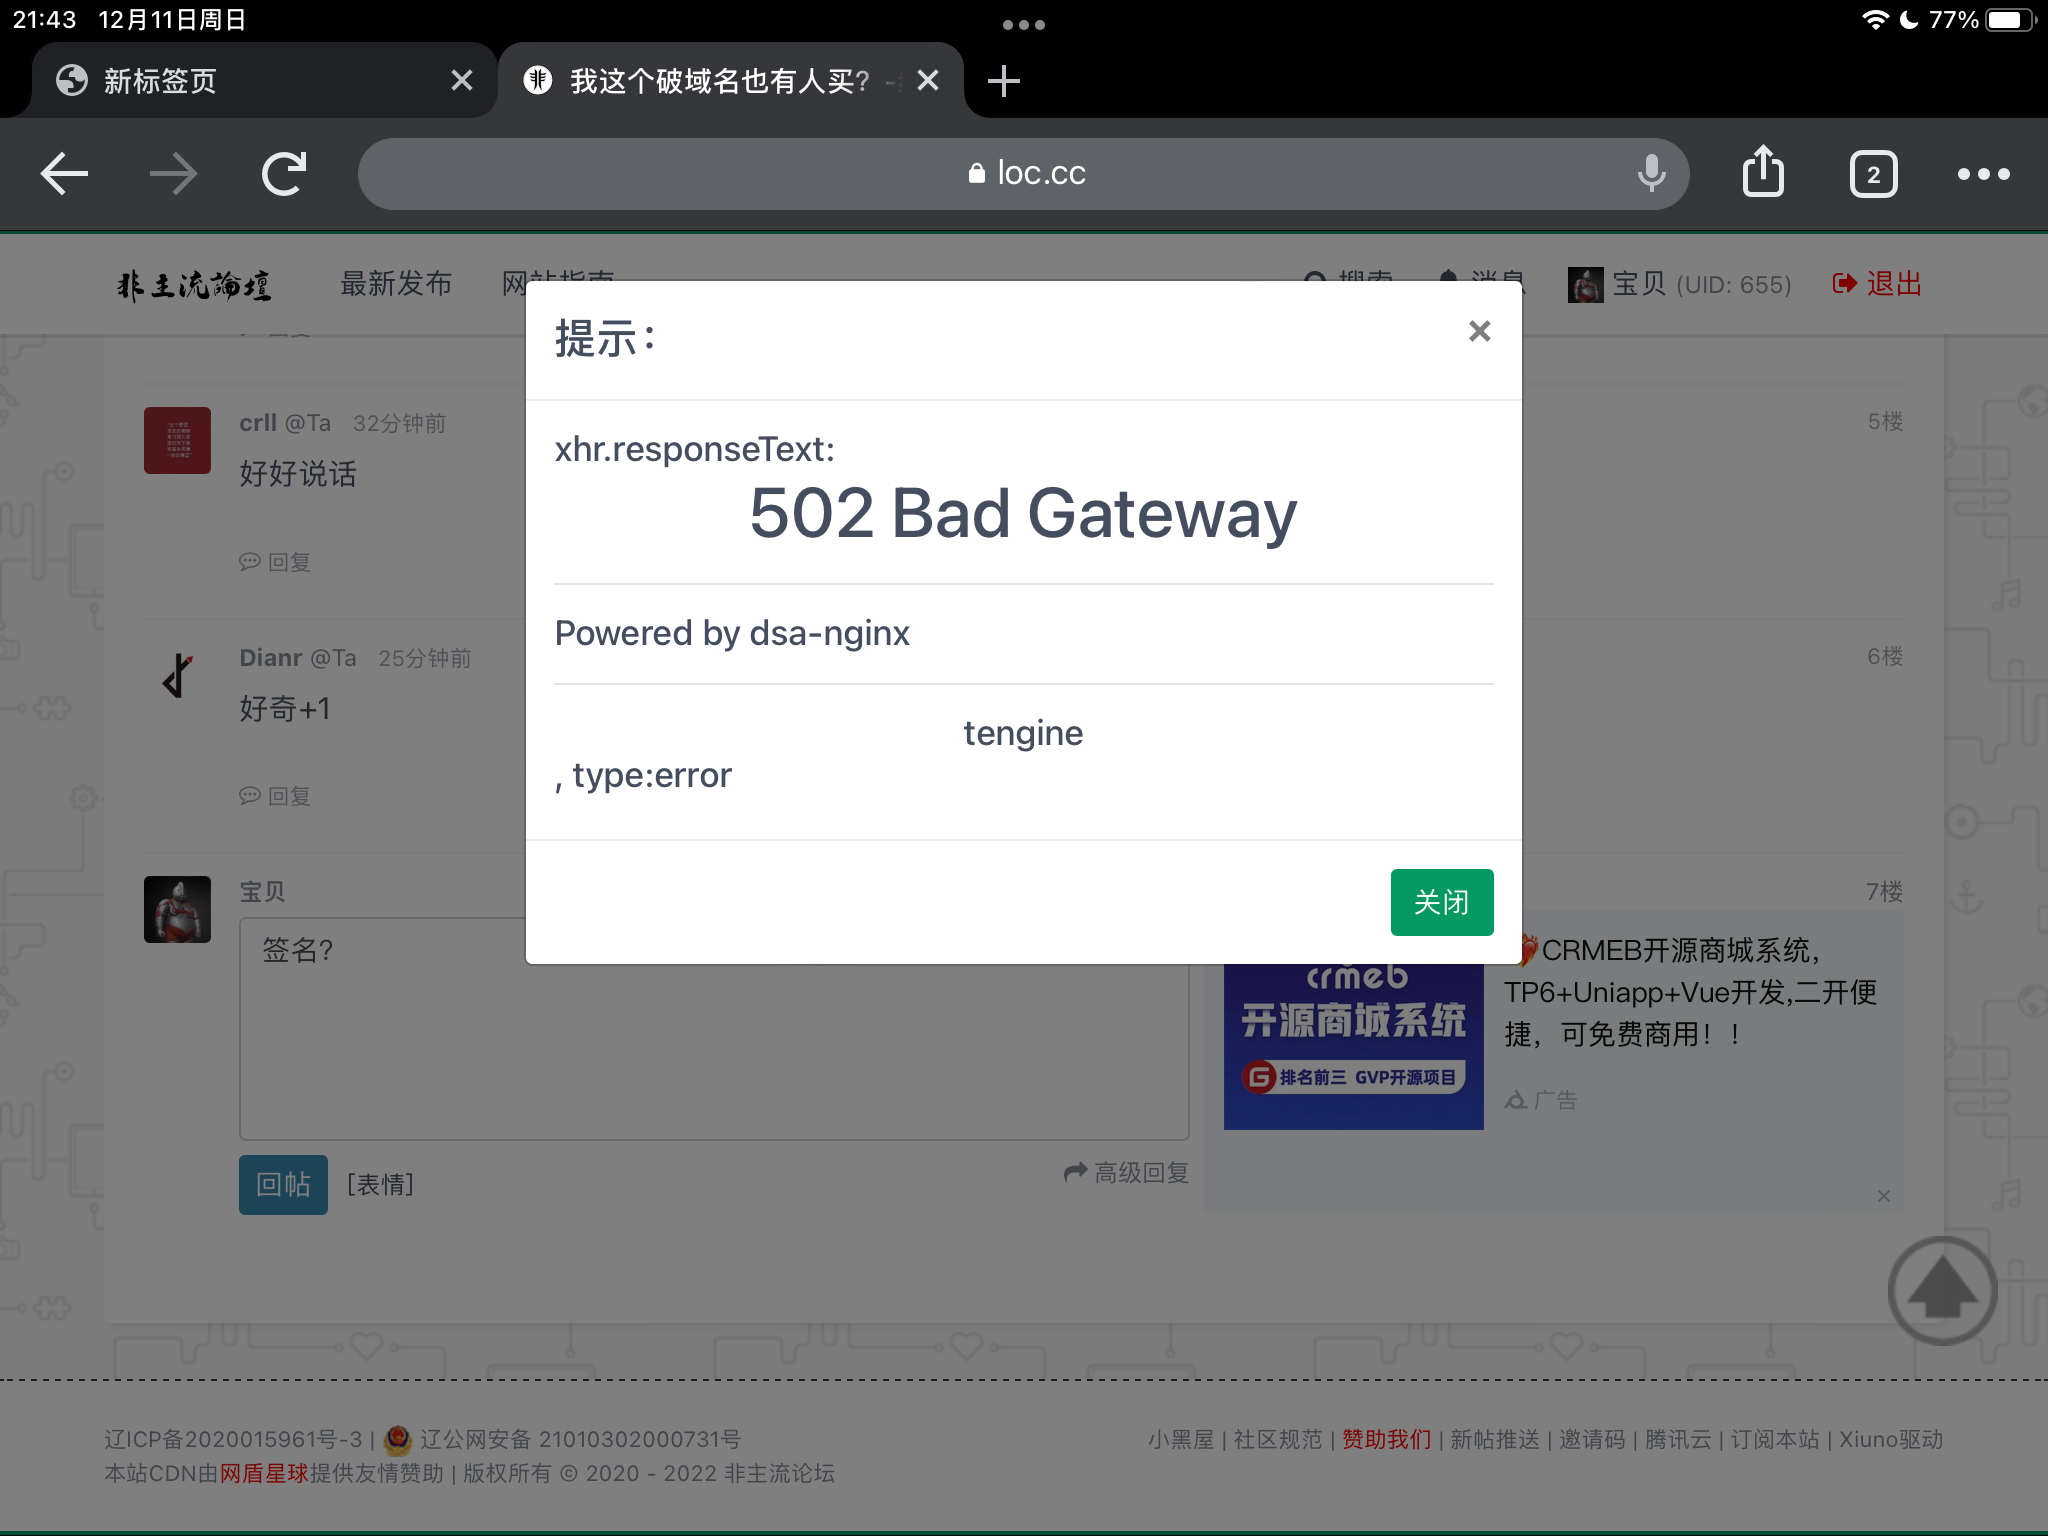The height and width of the screenshot is (1536, 2048).
Task: Open the 赞助我们 footer link
Action: point(1386,1439)
